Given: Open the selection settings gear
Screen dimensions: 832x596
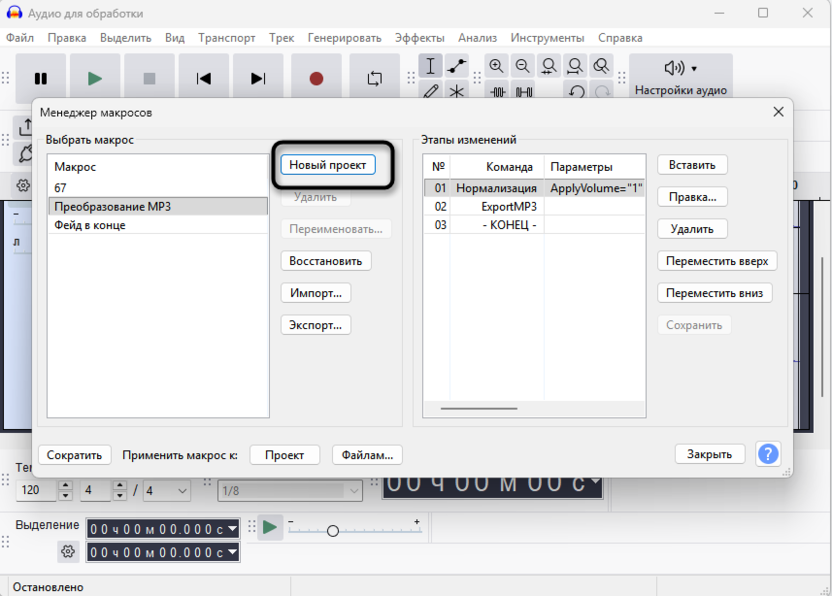Looking at the screenshot, I should click(68, 551).
